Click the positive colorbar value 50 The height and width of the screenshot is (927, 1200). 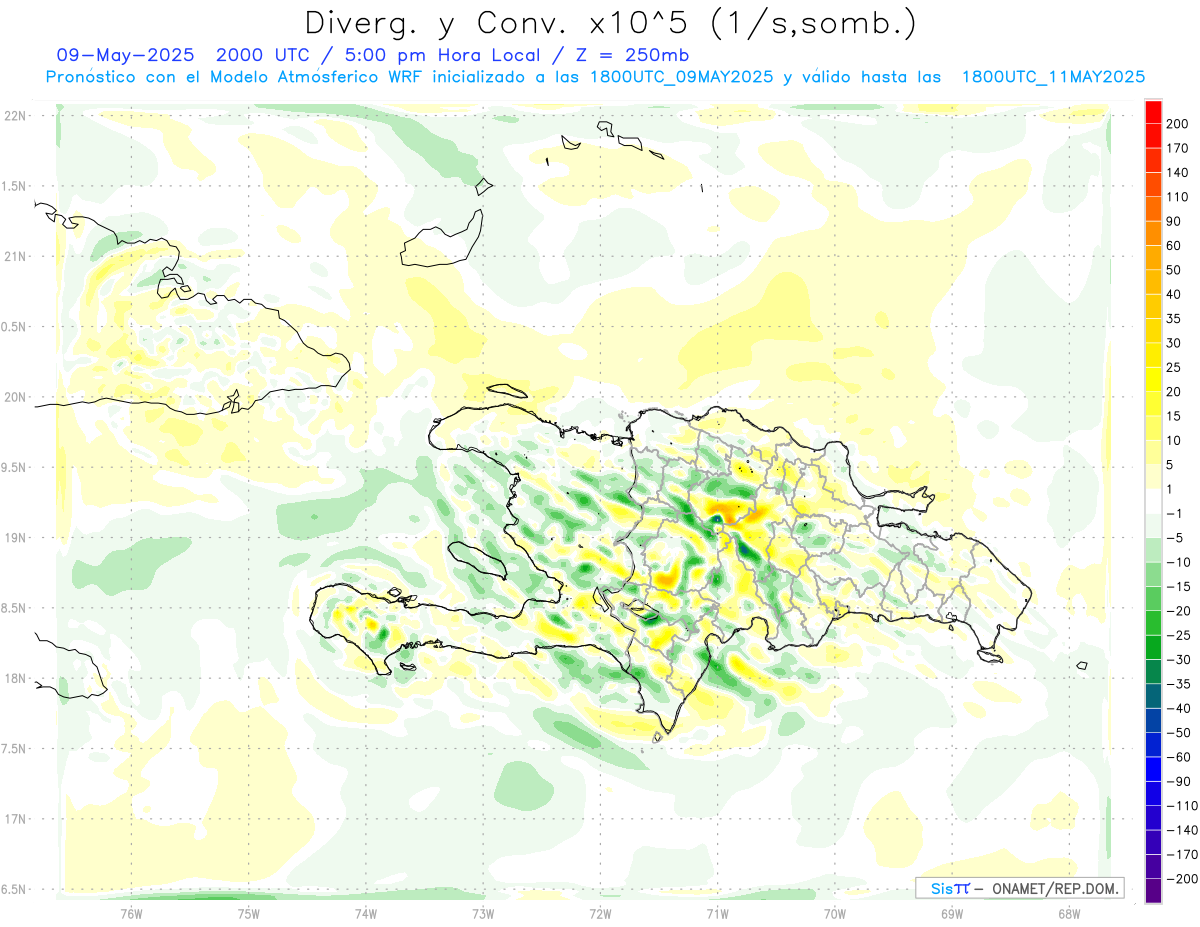click(x=1175, y=270)
